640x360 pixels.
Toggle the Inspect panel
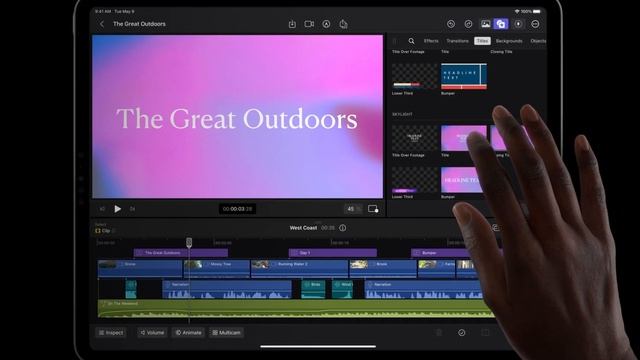click(111, 333)
